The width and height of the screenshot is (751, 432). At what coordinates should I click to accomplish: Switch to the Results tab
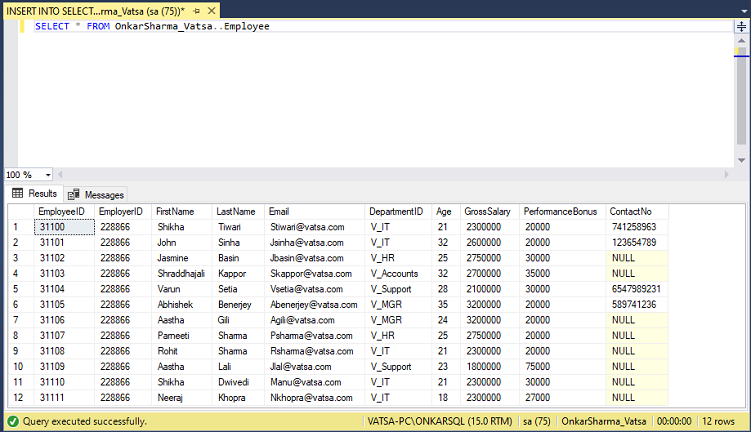[x=35, y=193]
